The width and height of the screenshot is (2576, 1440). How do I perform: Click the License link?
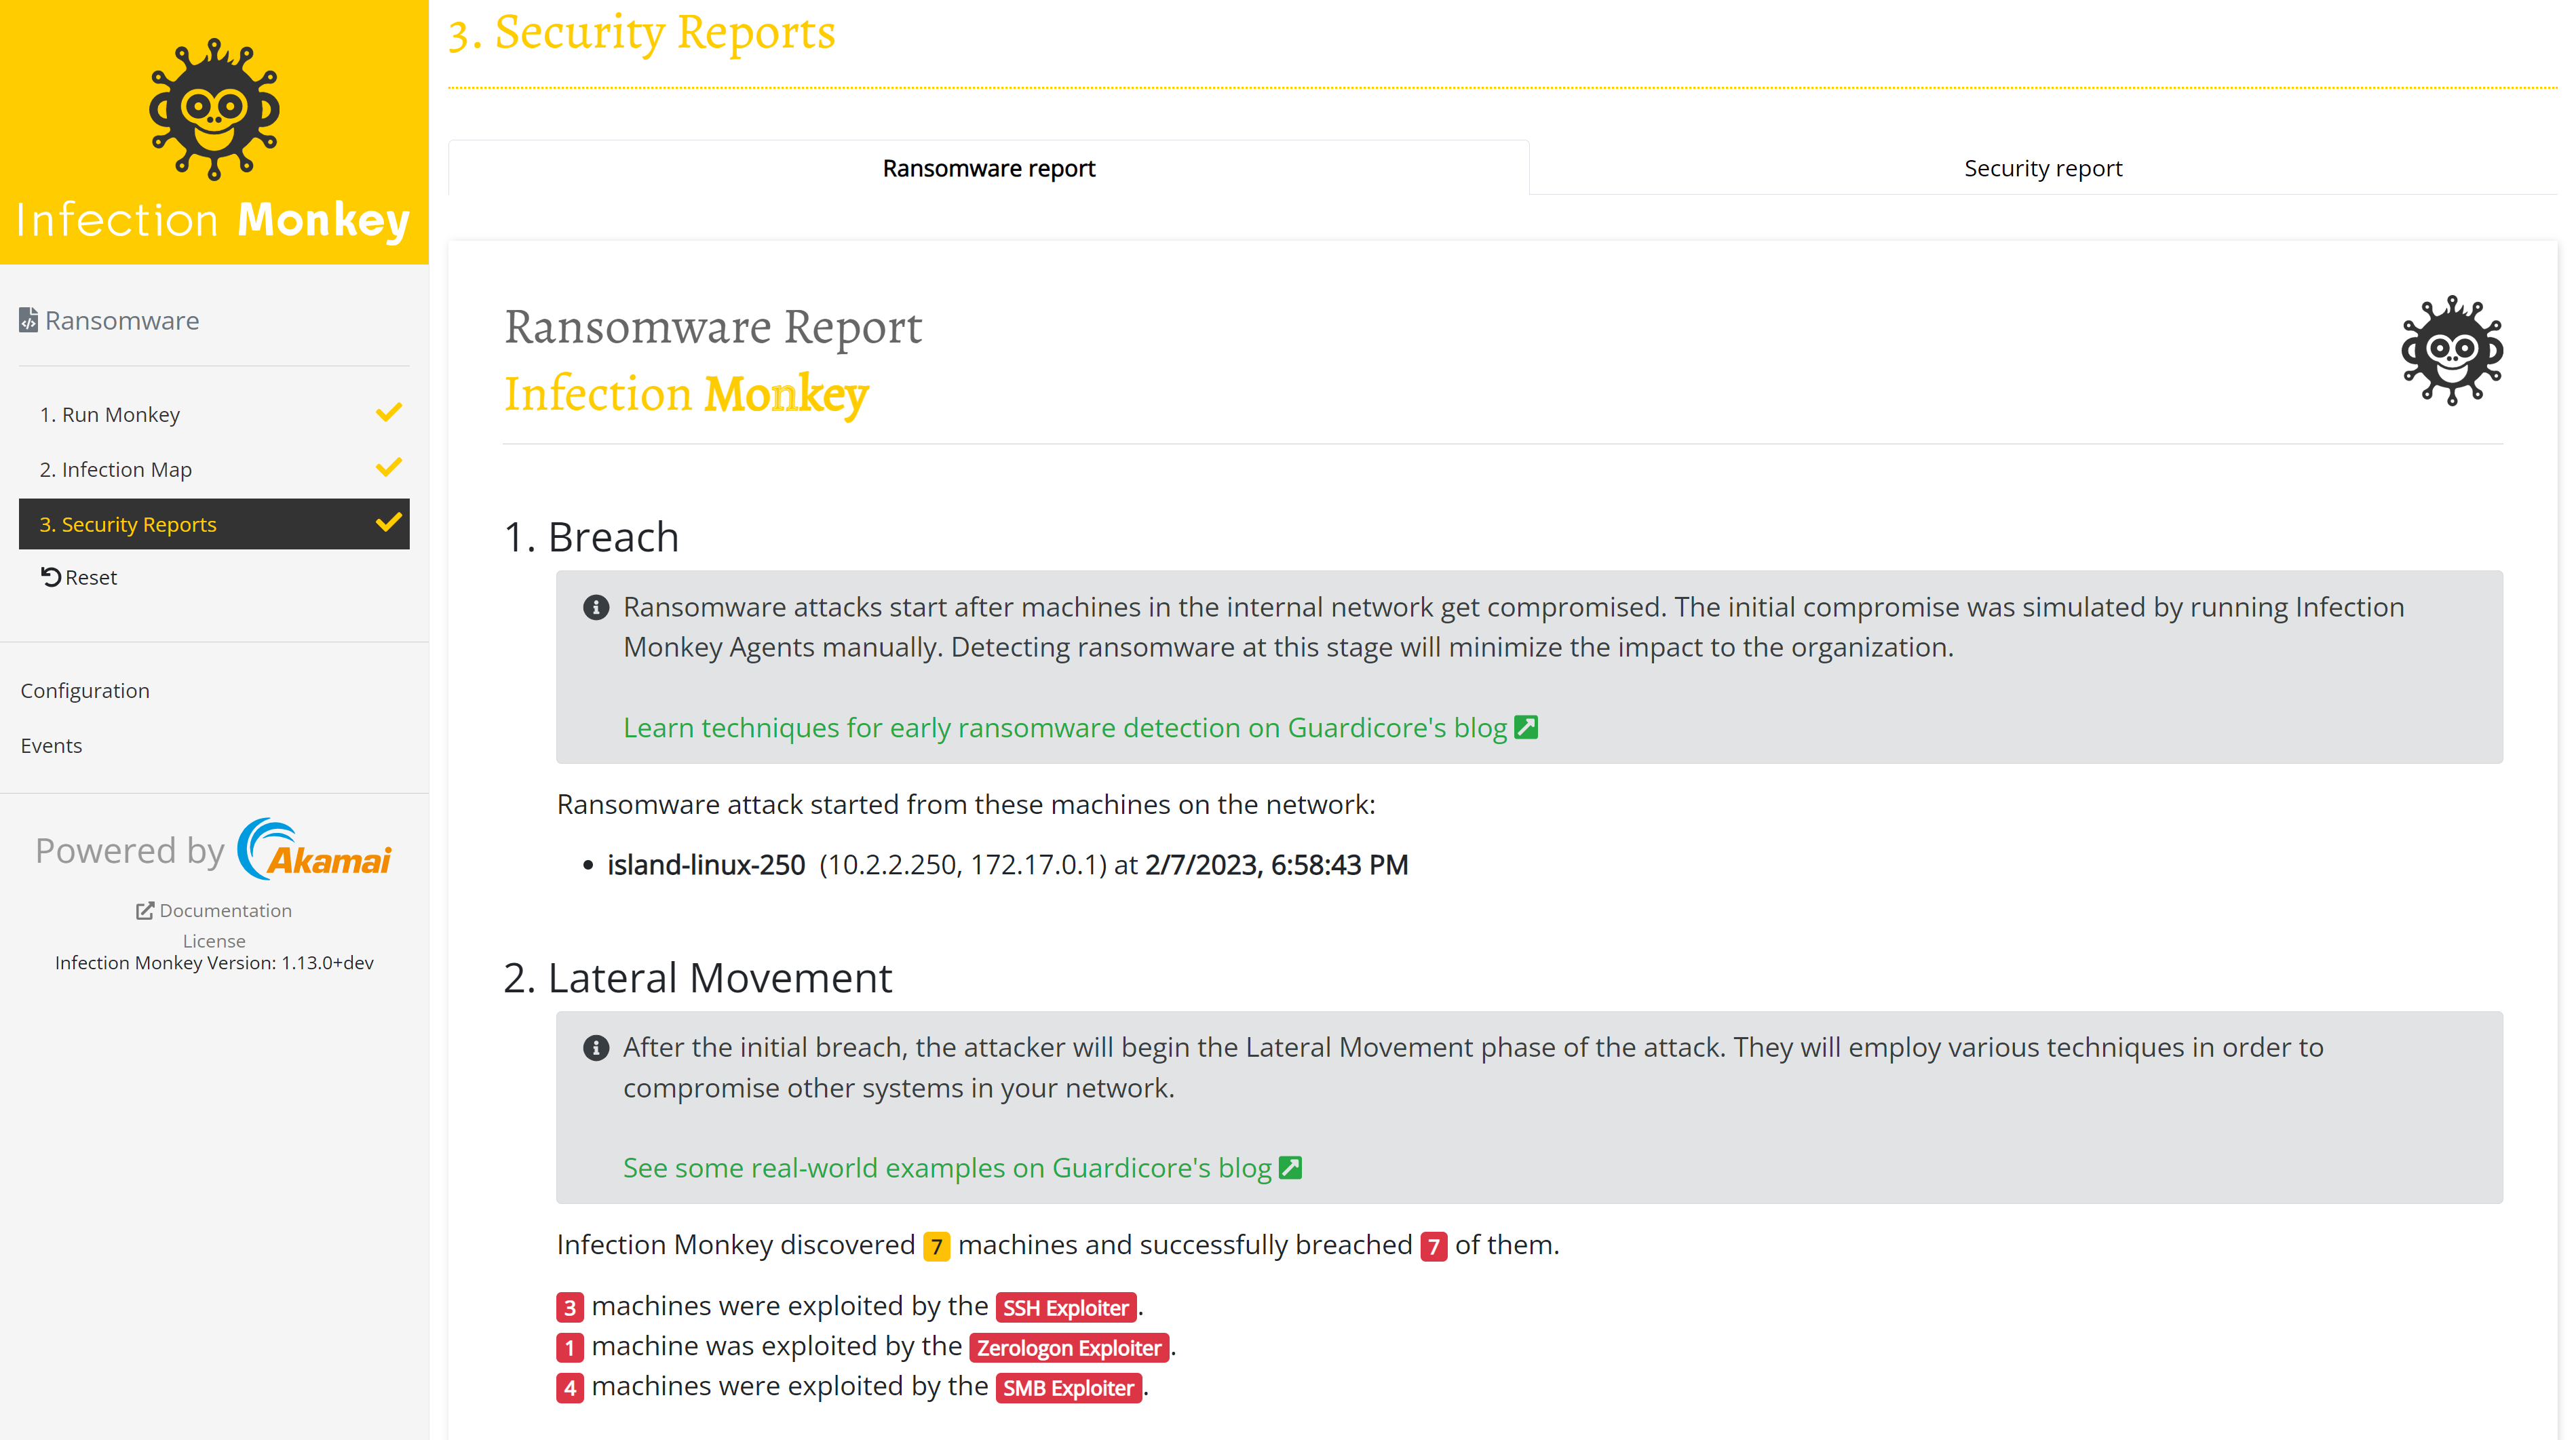[x=214, y=940]
